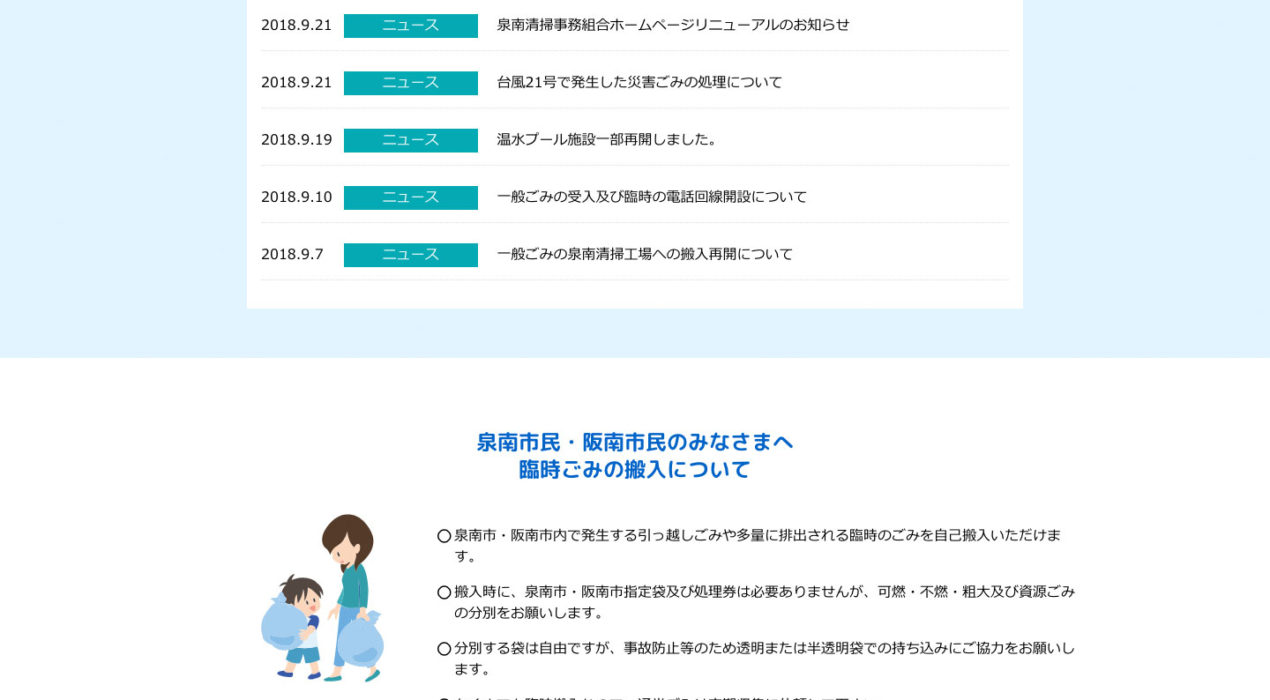Click ニュース badge beside the 温水プール headline
Screen dimensions: 1270x700
click(410, 140)
